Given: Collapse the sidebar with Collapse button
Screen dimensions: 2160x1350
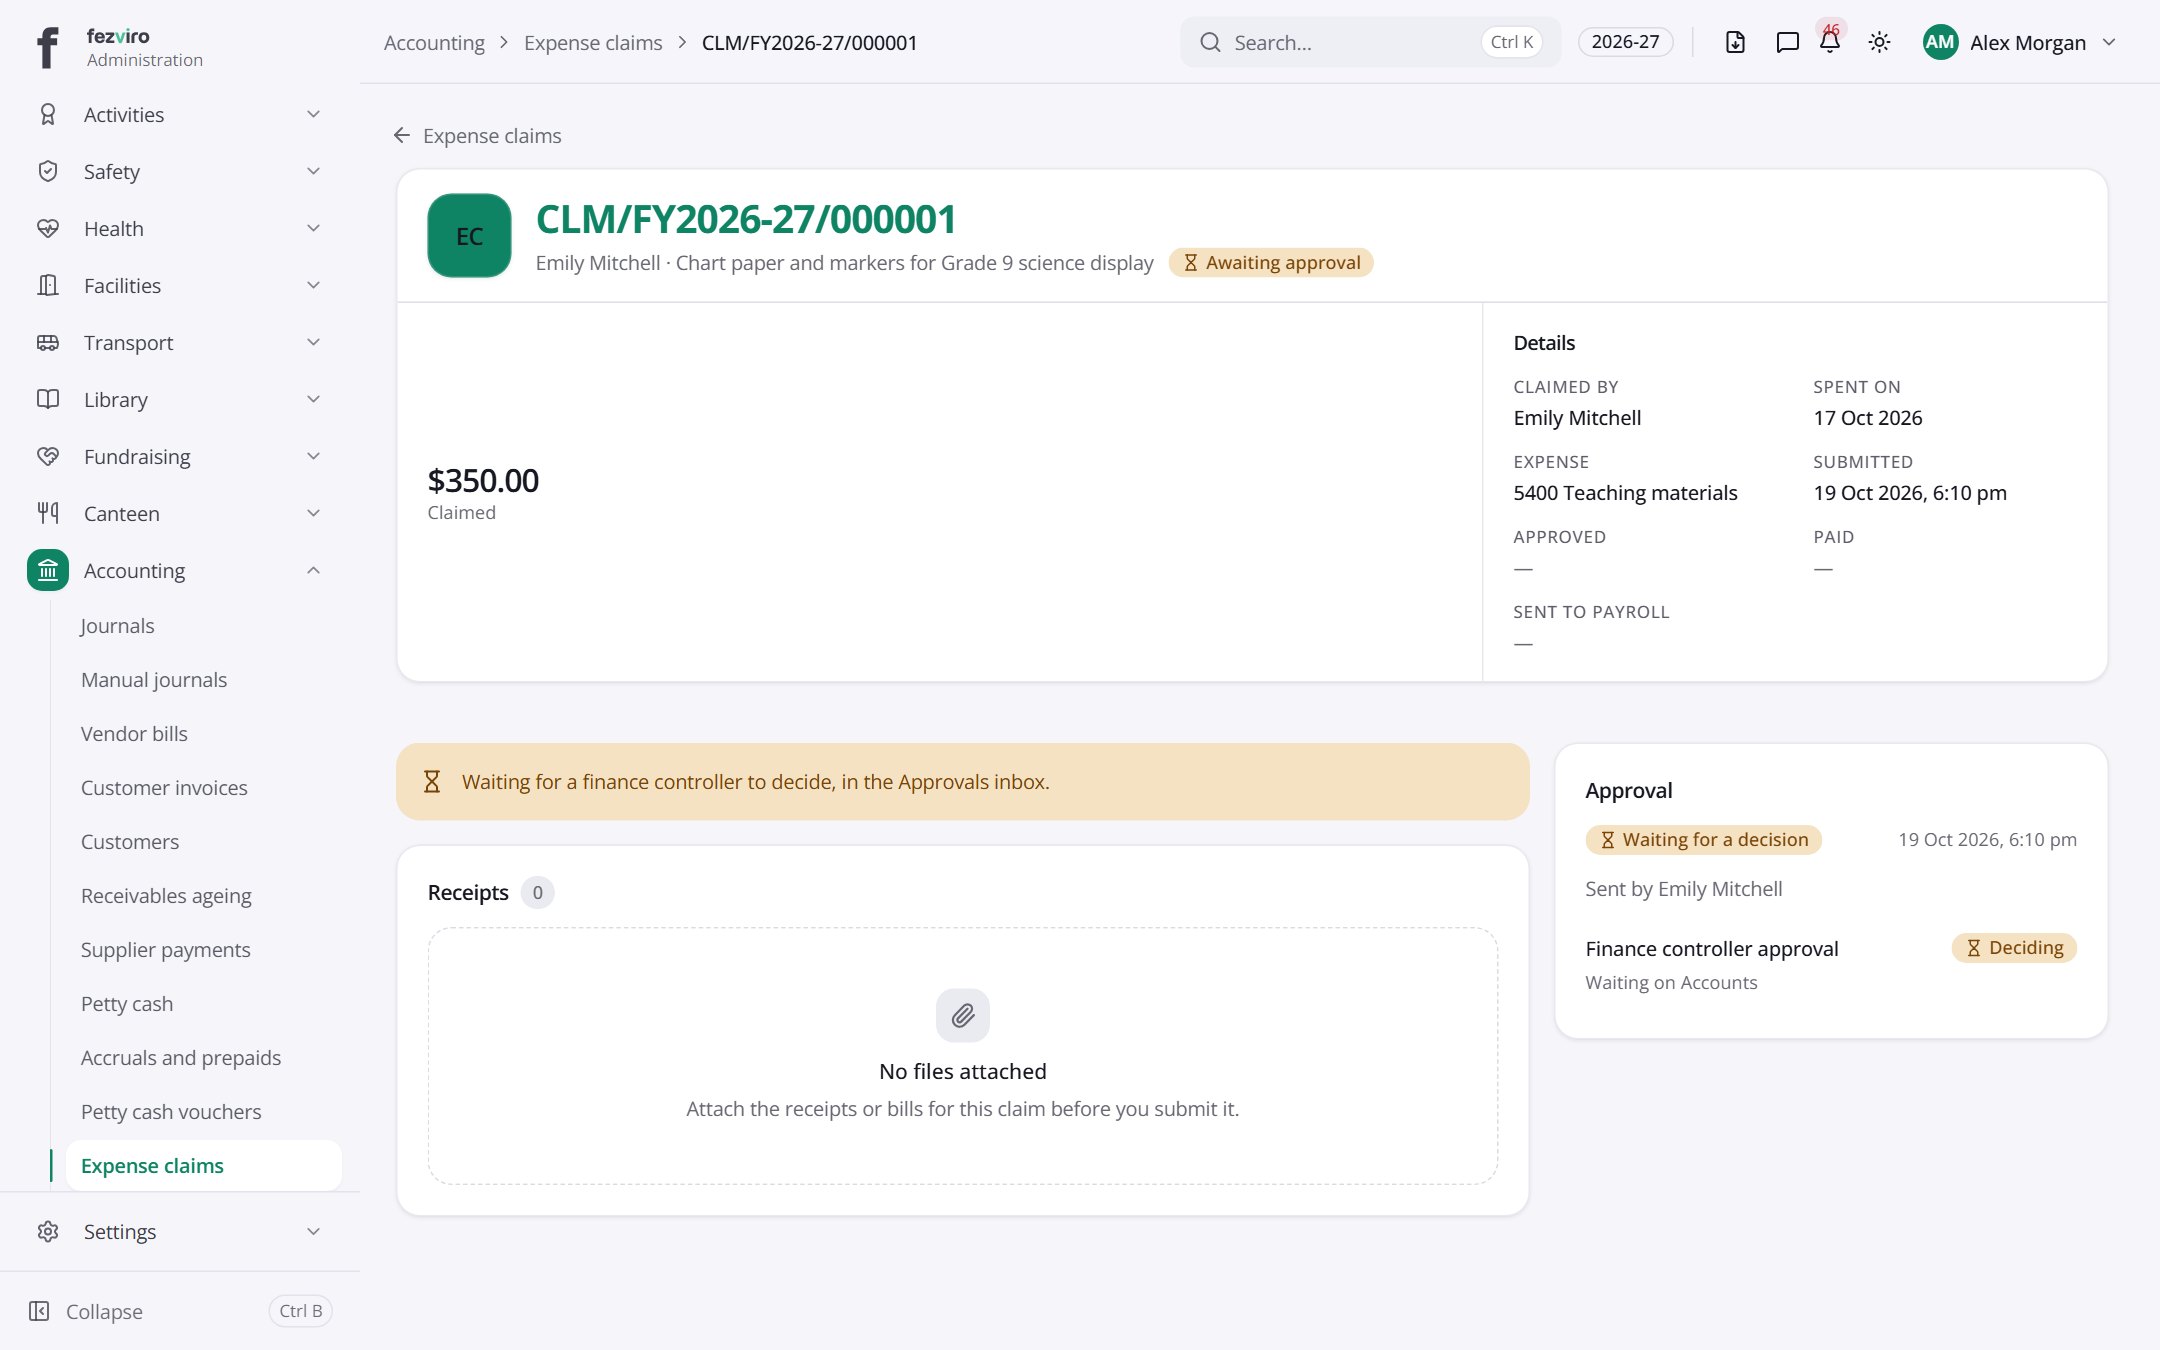Looking at the screenshot, I should click(180, 1311).
